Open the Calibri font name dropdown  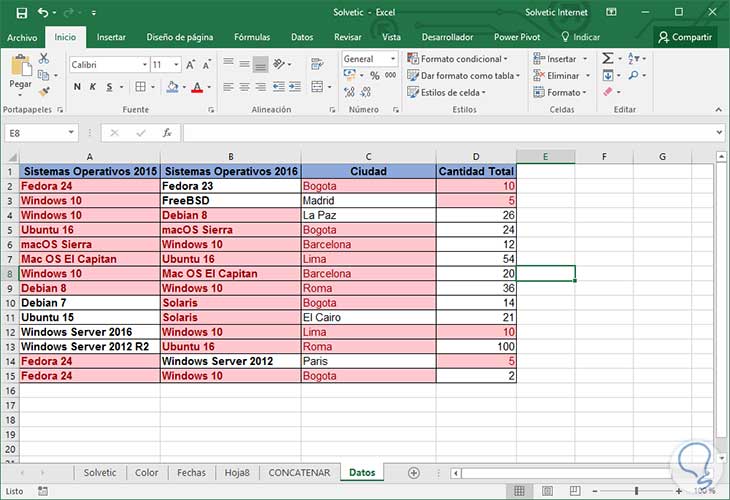pyautogui.click(x=145, y=65)
